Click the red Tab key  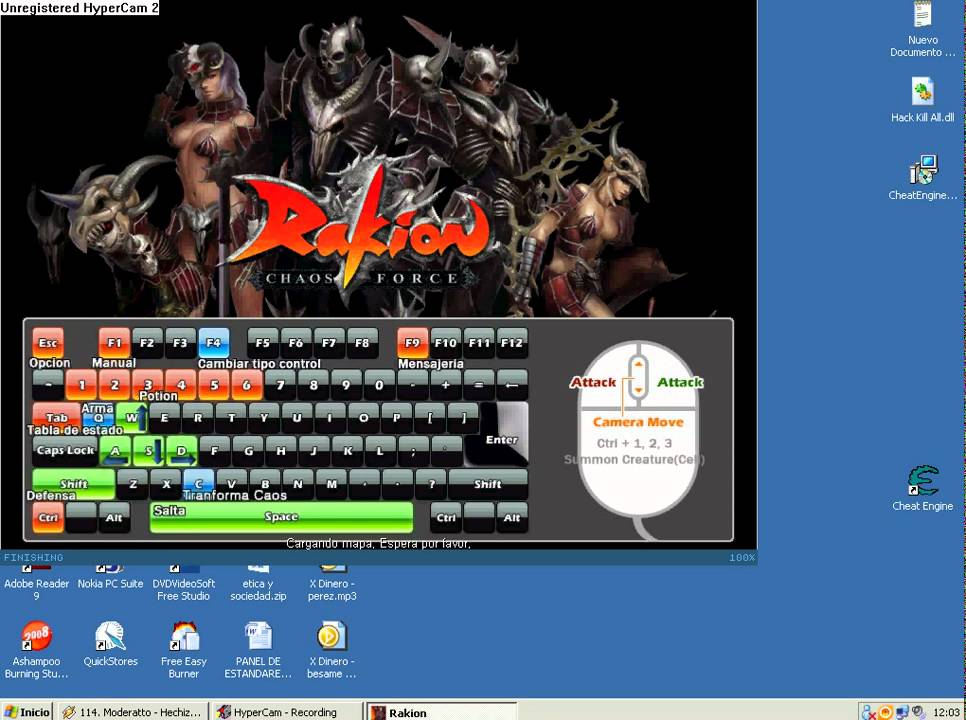click(x=56, y=417)
